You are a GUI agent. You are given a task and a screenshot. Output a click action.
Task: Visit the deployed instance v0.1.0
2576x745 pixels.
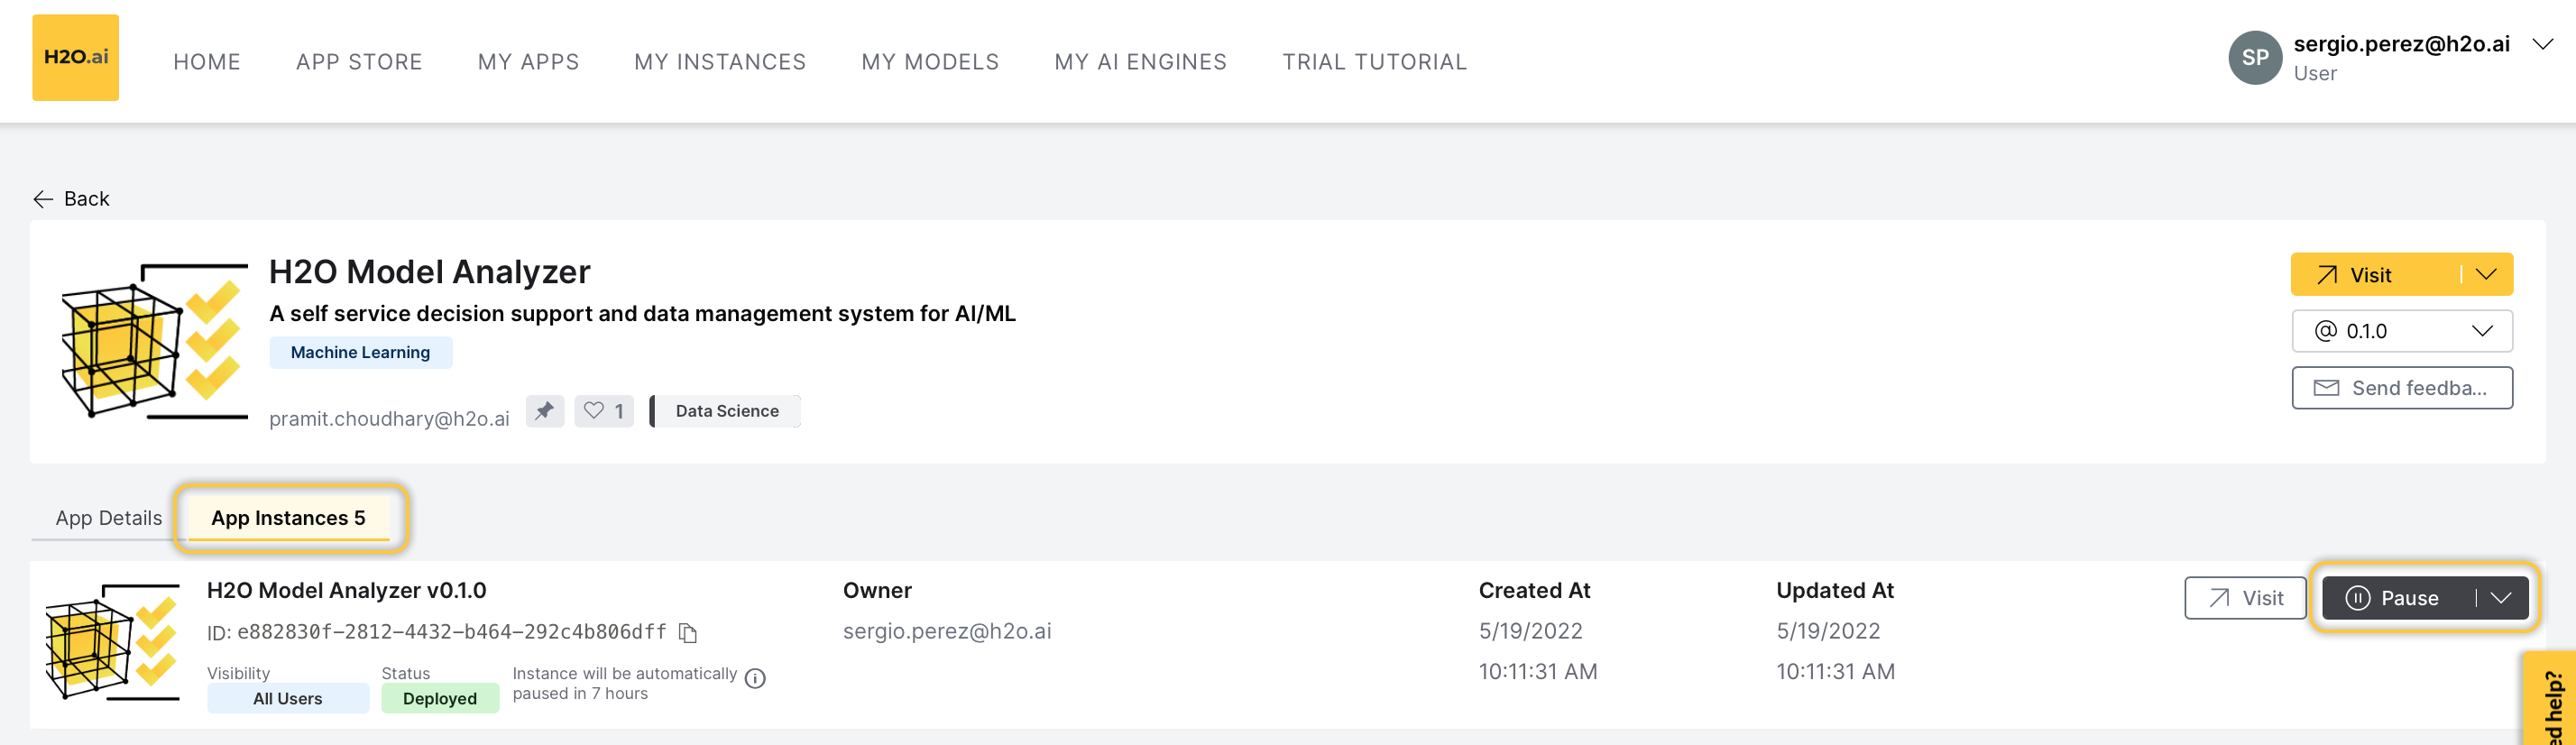click(x=2245, y=598)
